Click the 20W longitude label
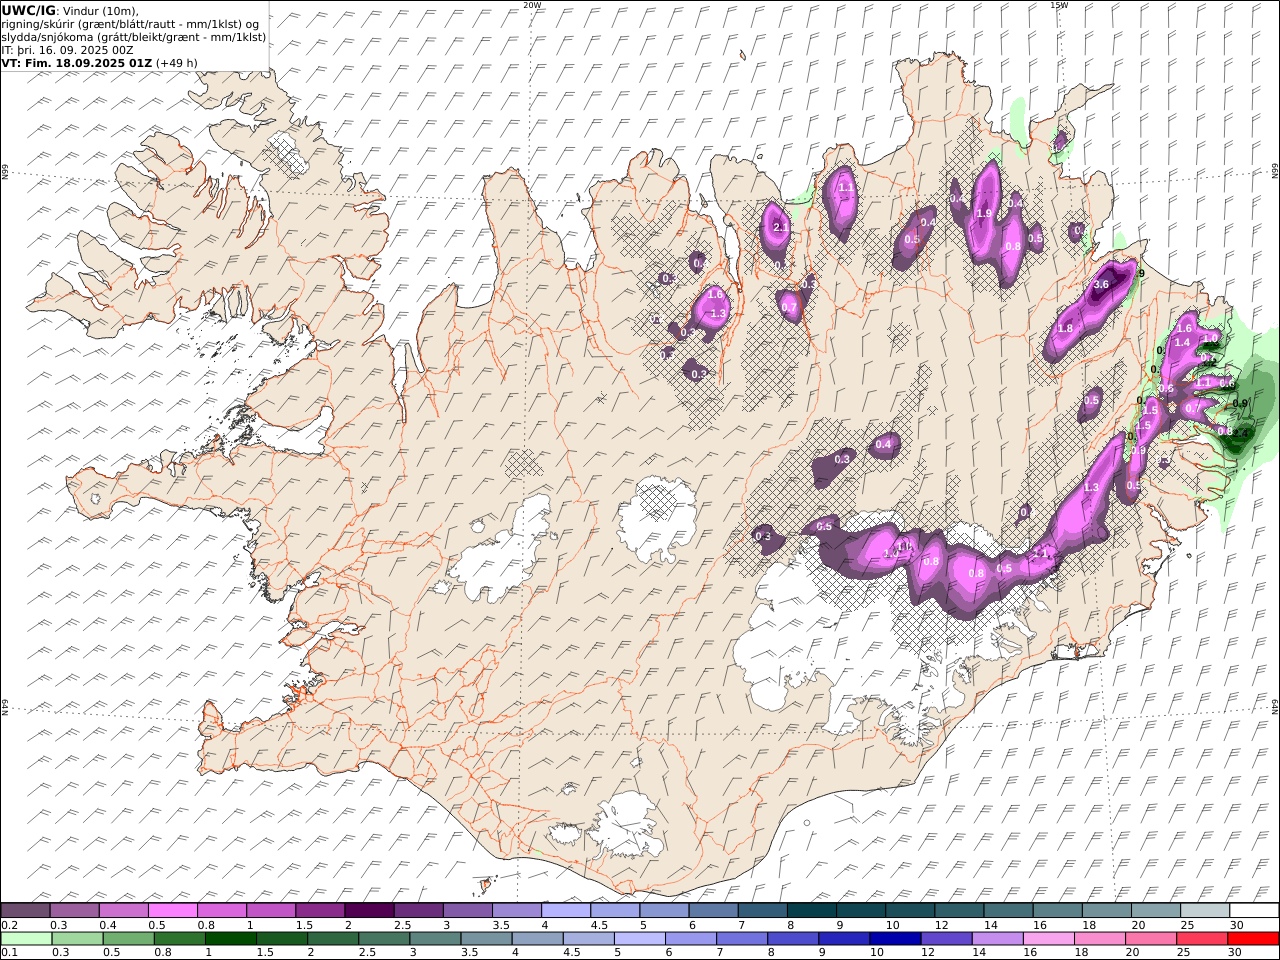 coord(532,5)
